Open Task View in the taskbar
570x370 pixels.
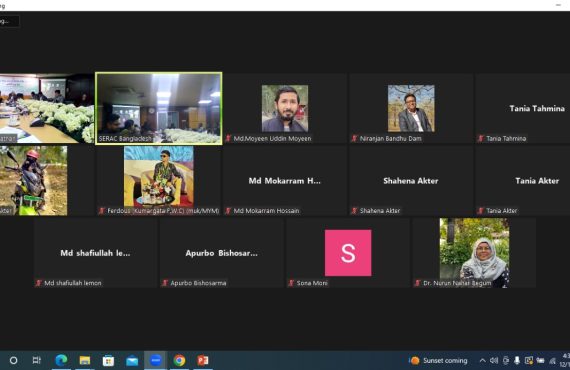(x=37, y=360)
